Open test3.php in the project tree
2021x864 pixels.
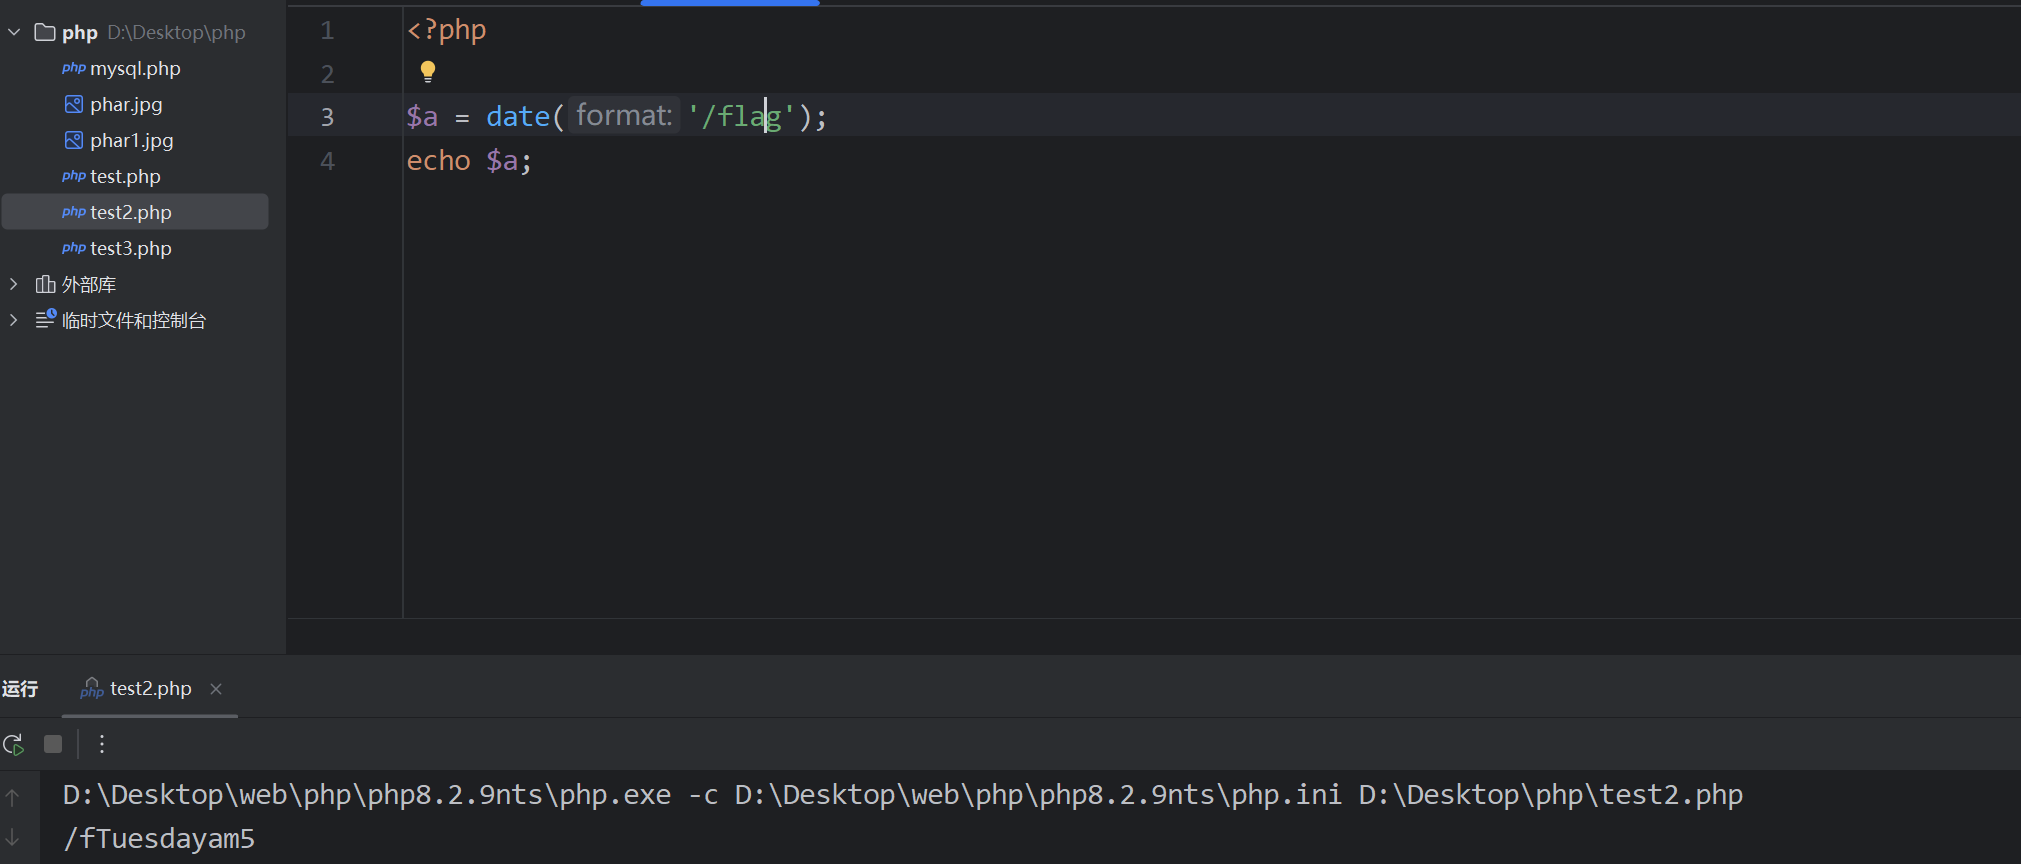click(x=130, y=249)
